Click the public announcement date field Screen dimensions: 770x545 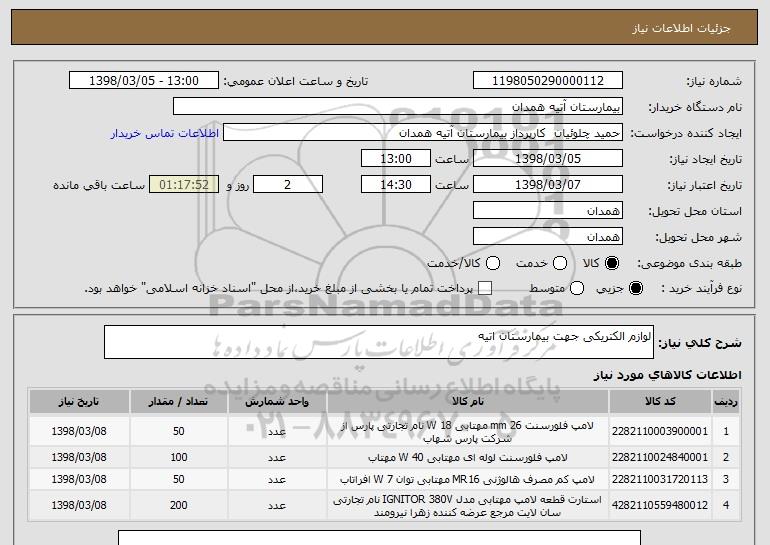[144, 81]
